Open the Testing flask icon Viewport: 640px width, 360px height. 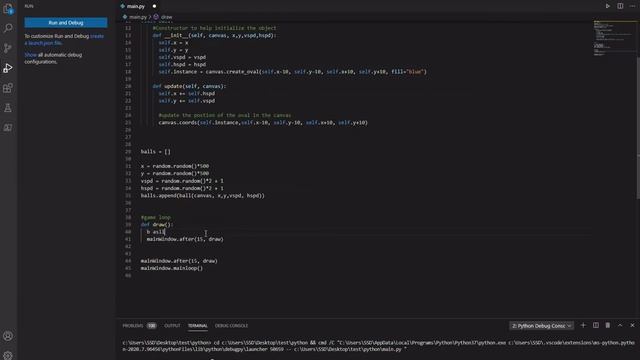[x=8, y=108]
